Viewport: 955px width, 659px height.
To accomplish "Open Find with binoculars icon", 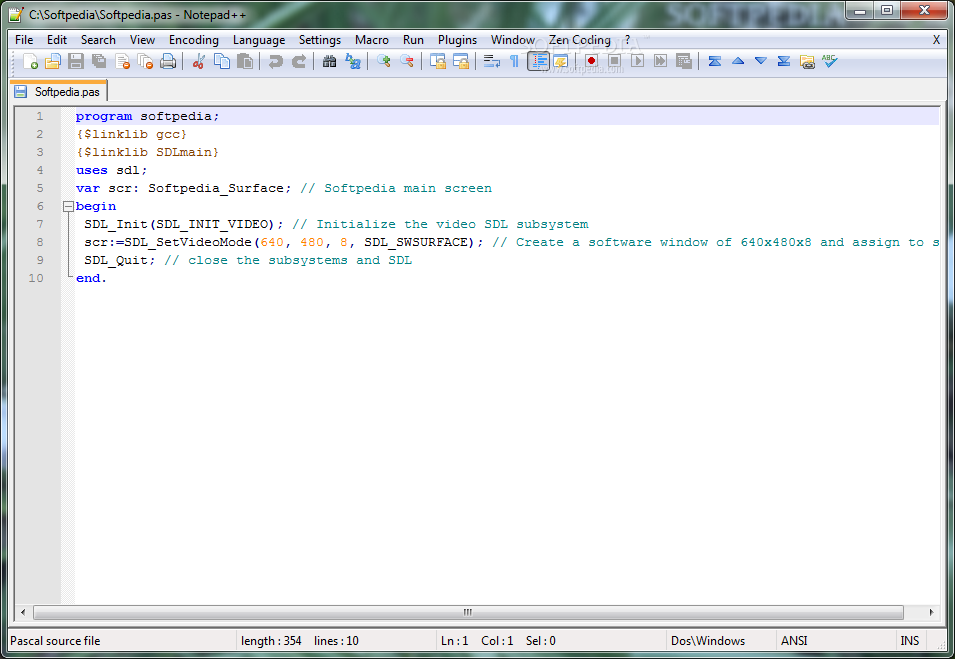I will point(329,62).
